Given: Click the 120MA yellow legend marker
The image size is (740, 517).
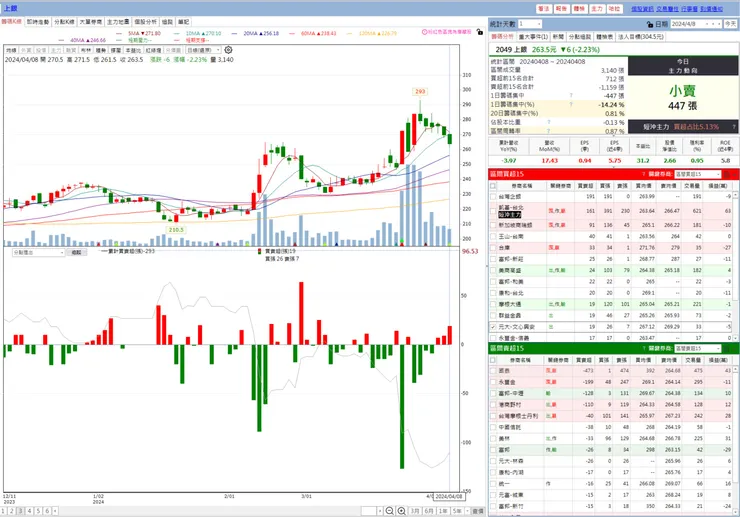Looking at the screenshot, I should (x=349, y=34).
